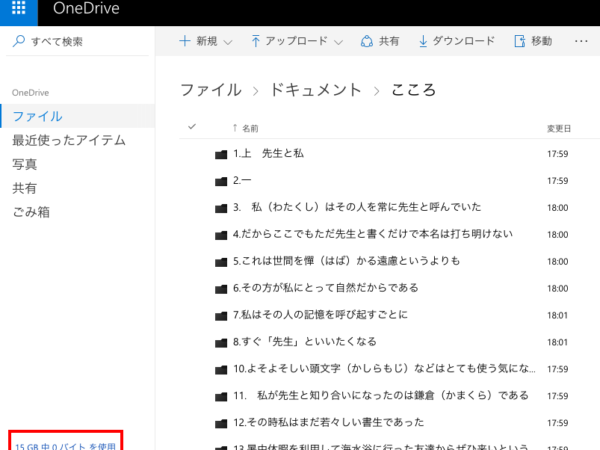Click folder icon of row 8.すぐ「先生」

coord(221,342)
